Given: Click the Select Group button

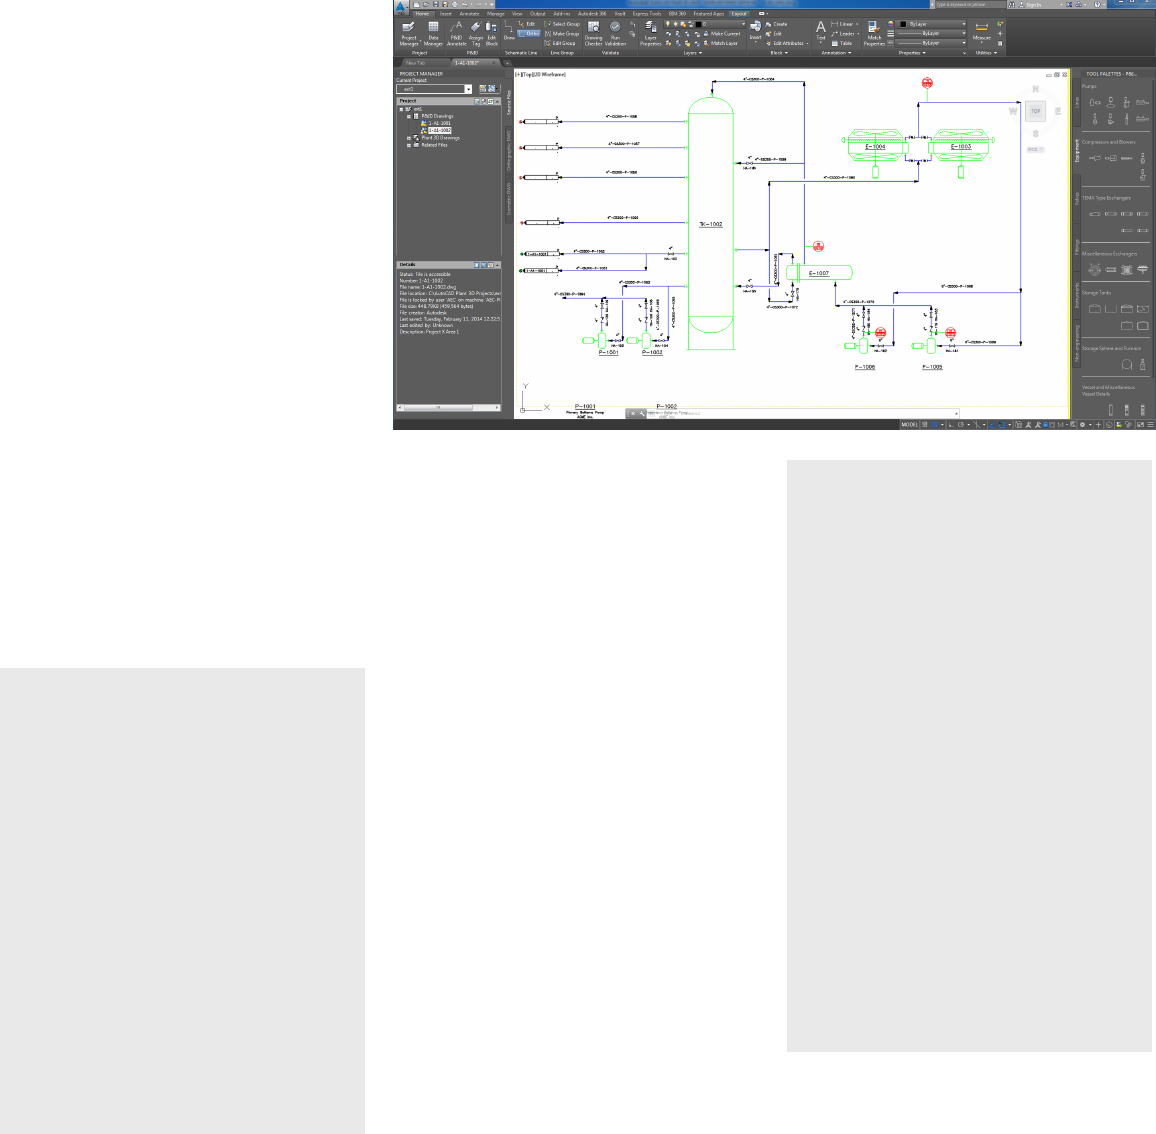Looking at the screenshot, I should pos(562,24).
